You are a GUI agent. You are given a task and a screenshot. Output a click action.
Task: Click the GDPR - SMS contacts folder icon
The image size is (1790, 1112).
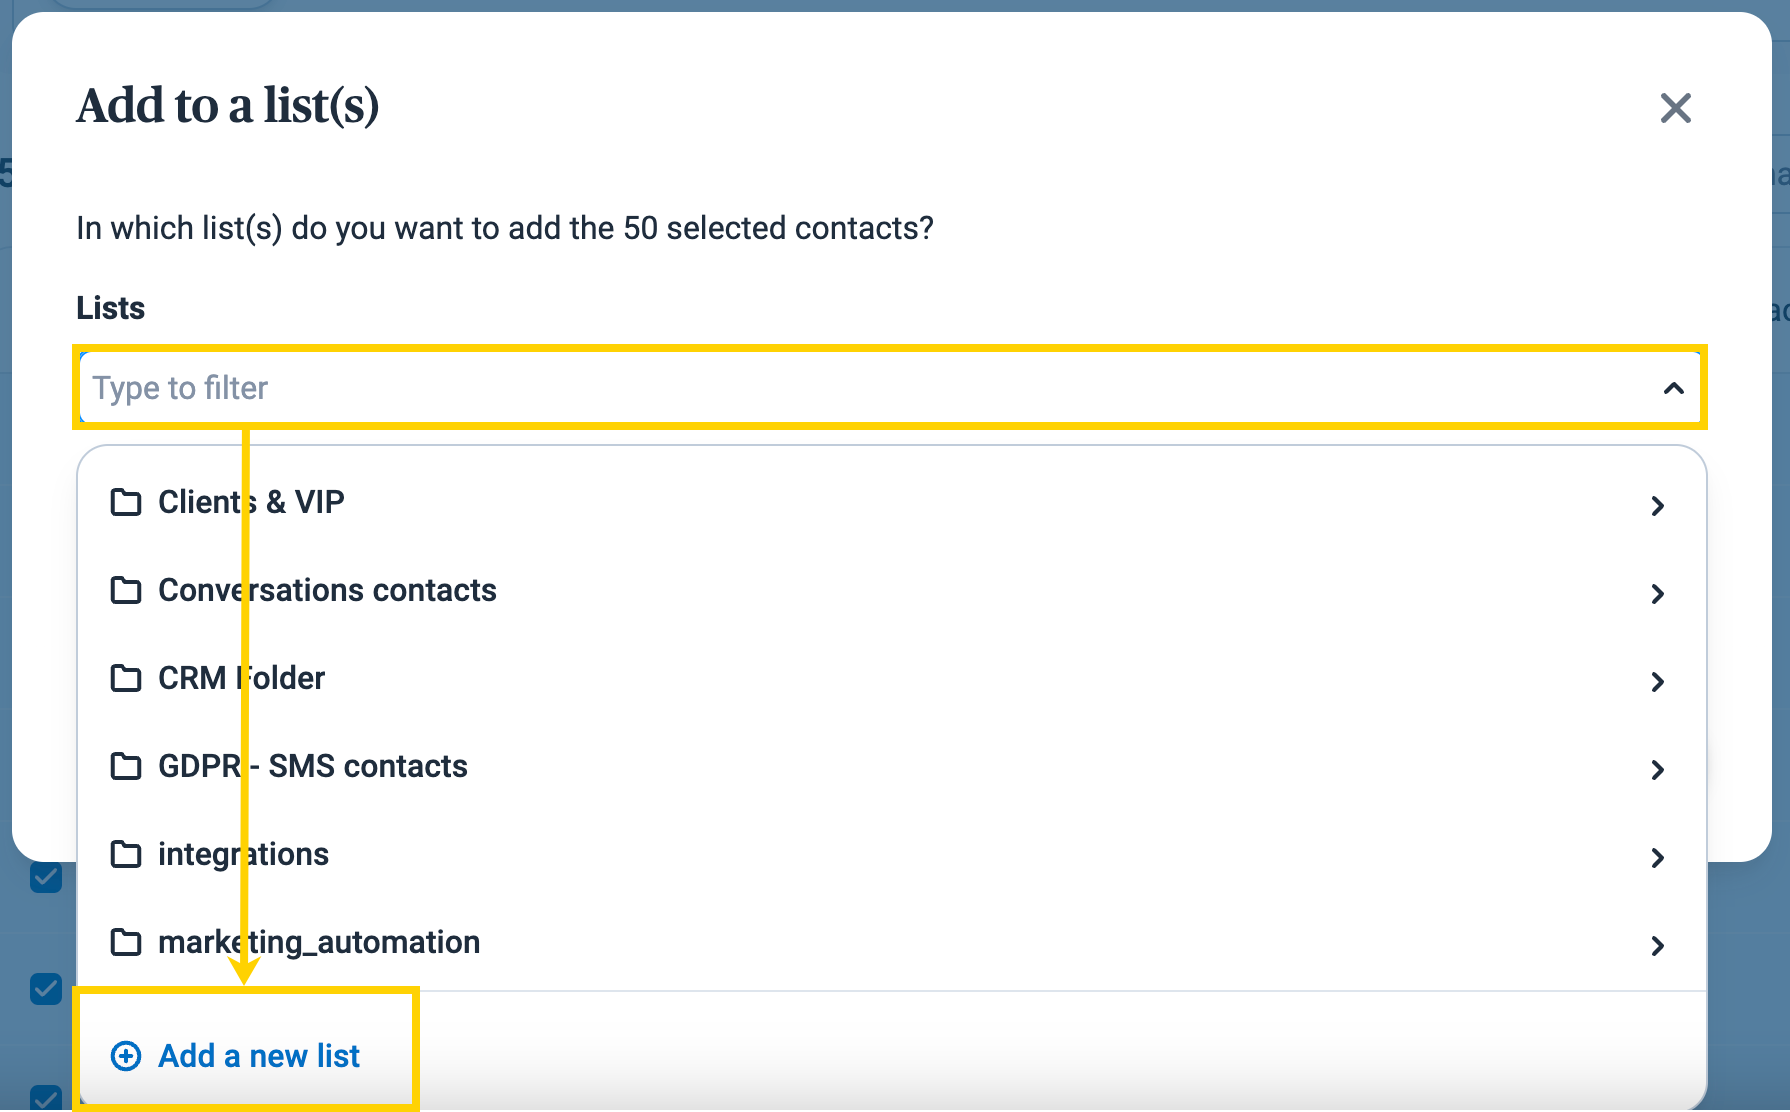click(125, 766)
